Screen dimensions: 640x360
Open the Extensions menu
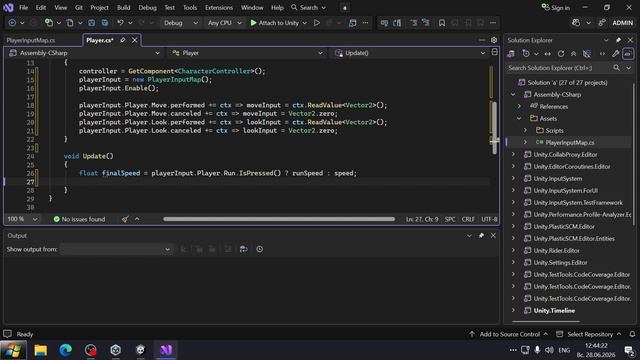click(x=219, y=7)
